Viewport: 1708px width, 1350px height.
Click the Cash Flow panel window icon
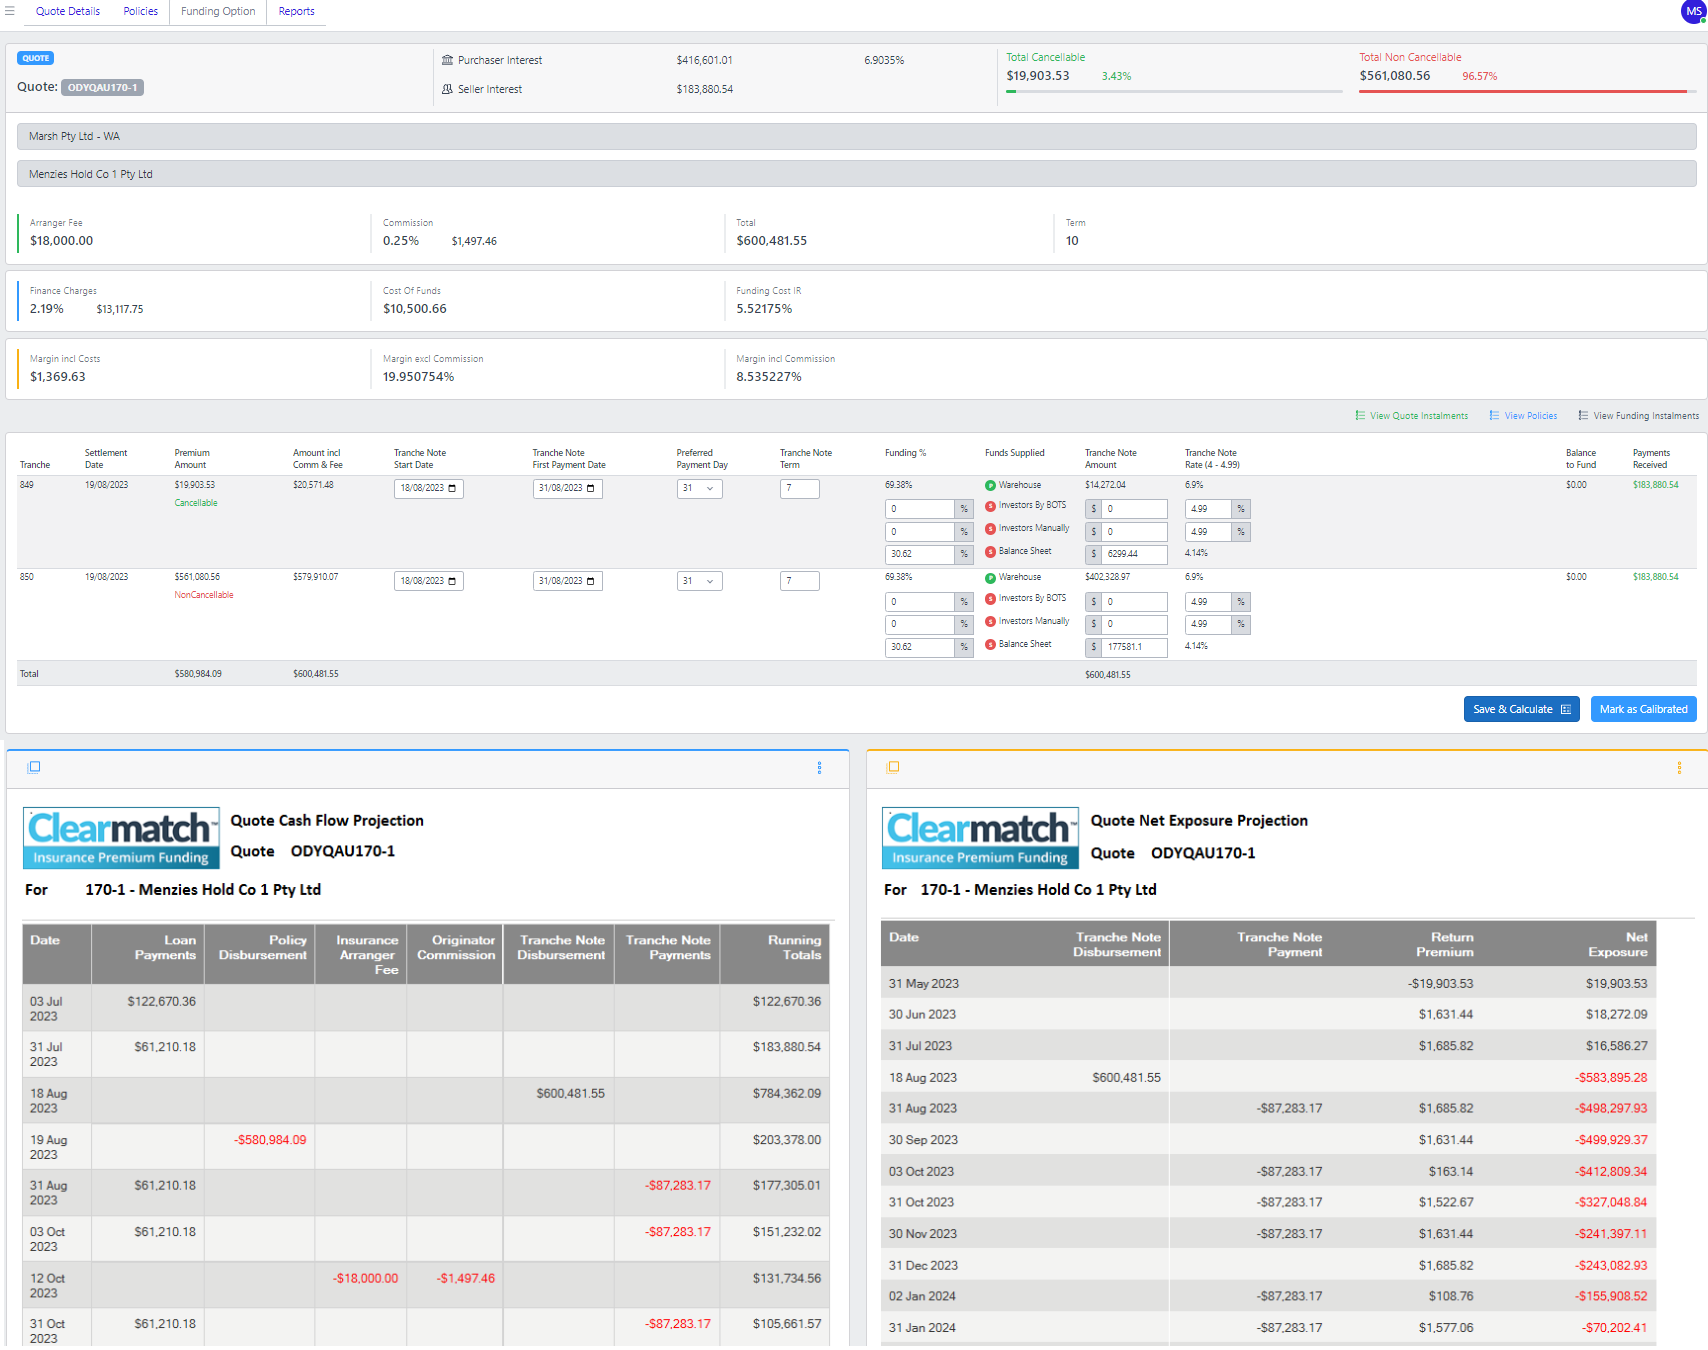34,767
